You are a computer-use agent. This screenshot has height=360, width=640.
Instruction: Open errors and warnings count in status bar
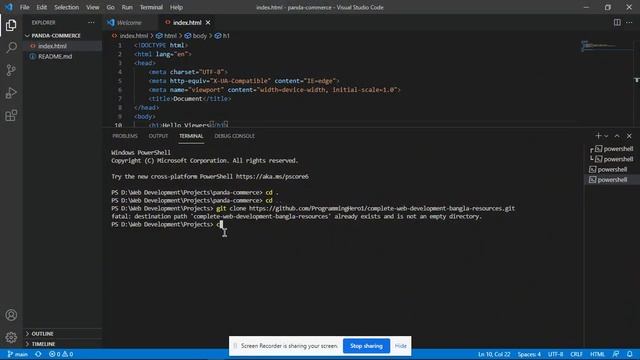pyautogui.click(x=61, y=354)
